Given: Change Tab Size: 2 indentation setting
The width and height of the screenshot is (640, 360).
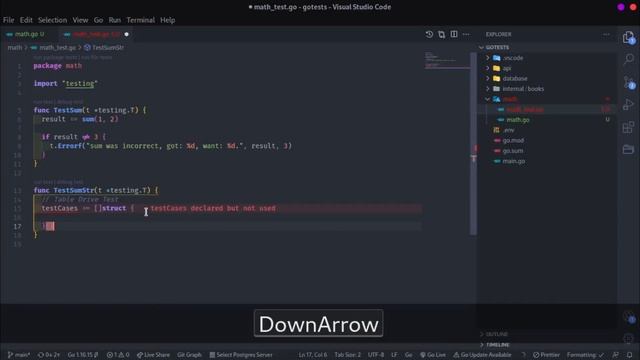Looking at the screenshot, I should click(x=347, y=355).
